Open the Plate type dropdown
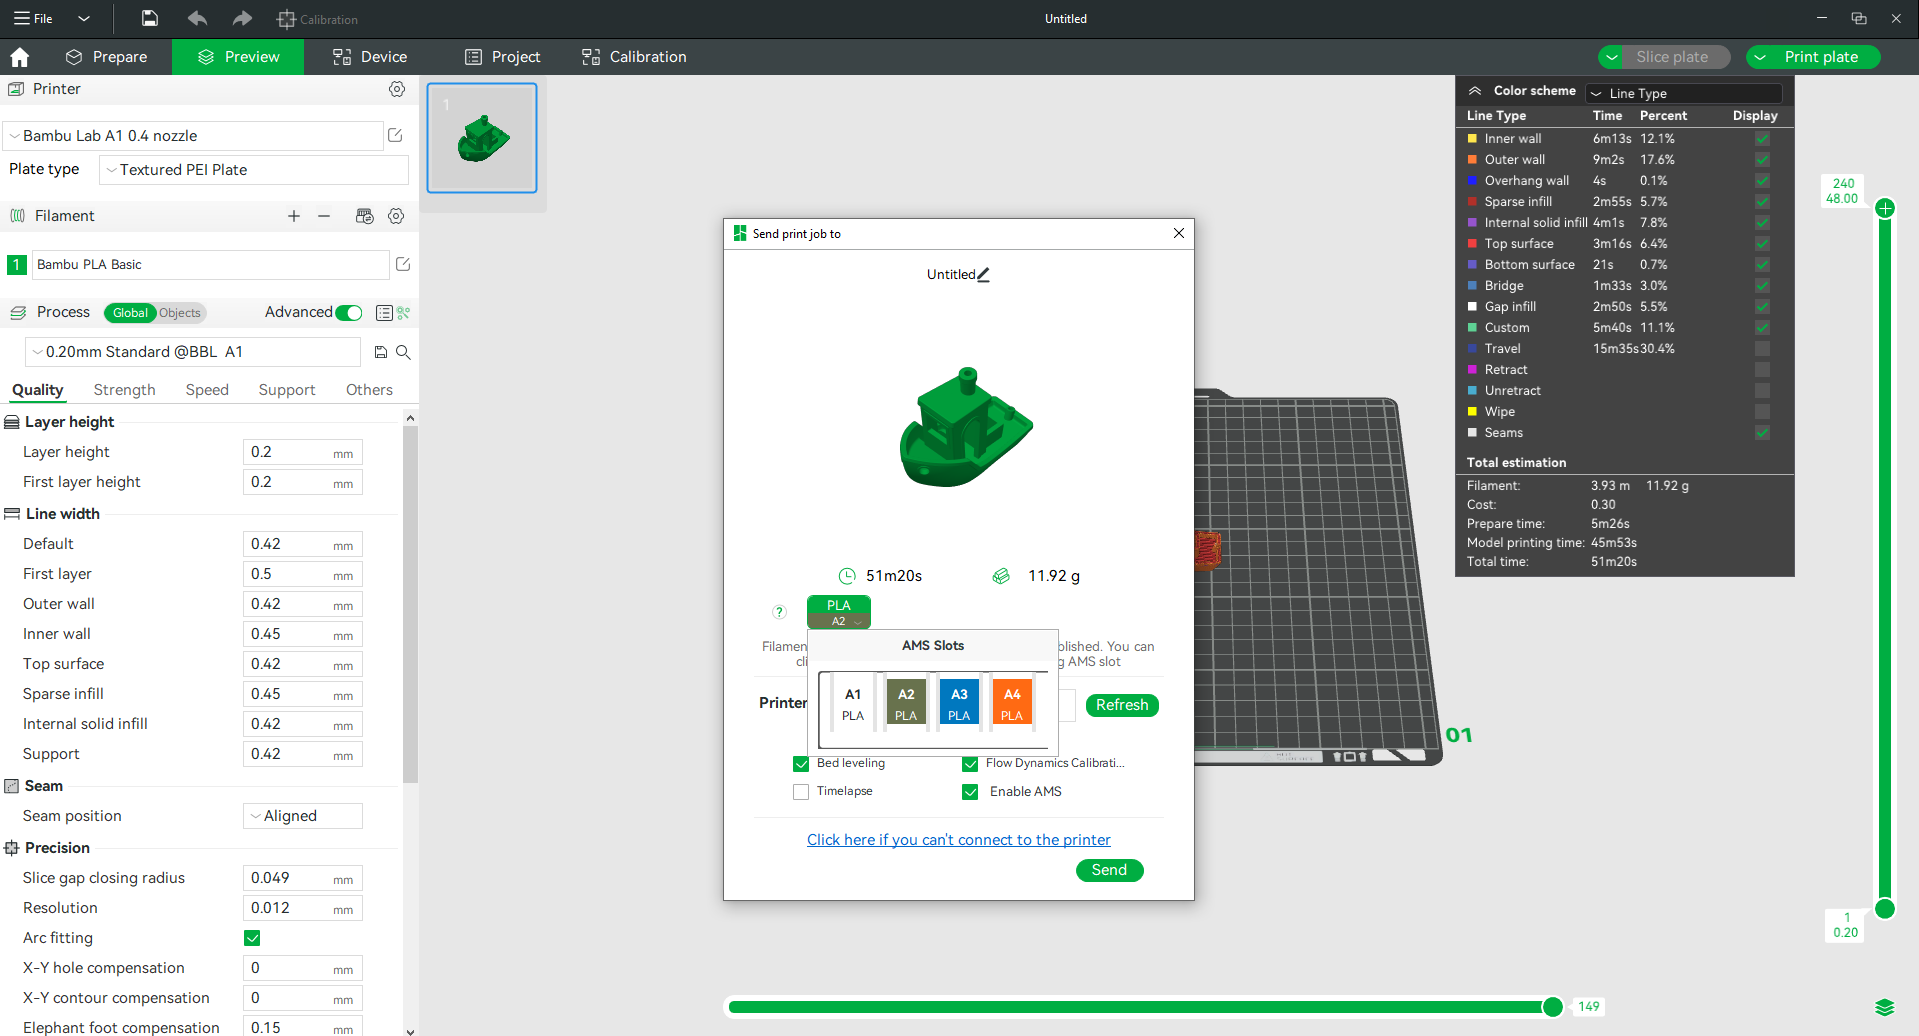 [x=254, y=170]
